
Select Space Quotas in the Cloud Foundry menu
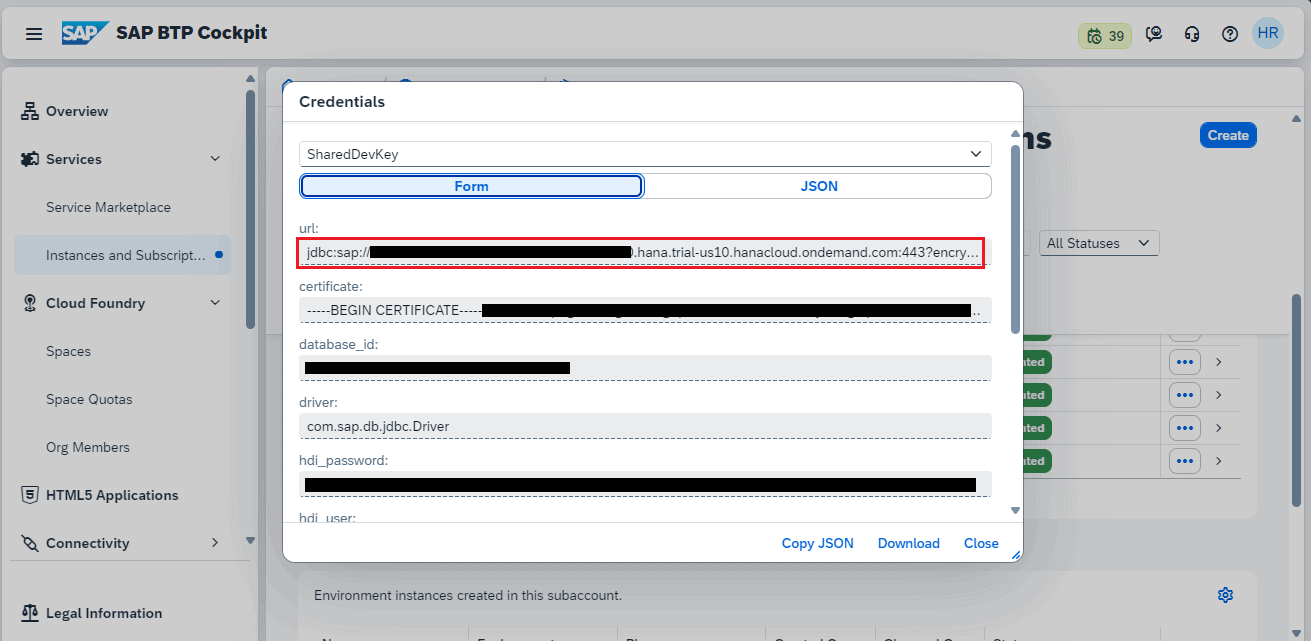tap(91, 399)
